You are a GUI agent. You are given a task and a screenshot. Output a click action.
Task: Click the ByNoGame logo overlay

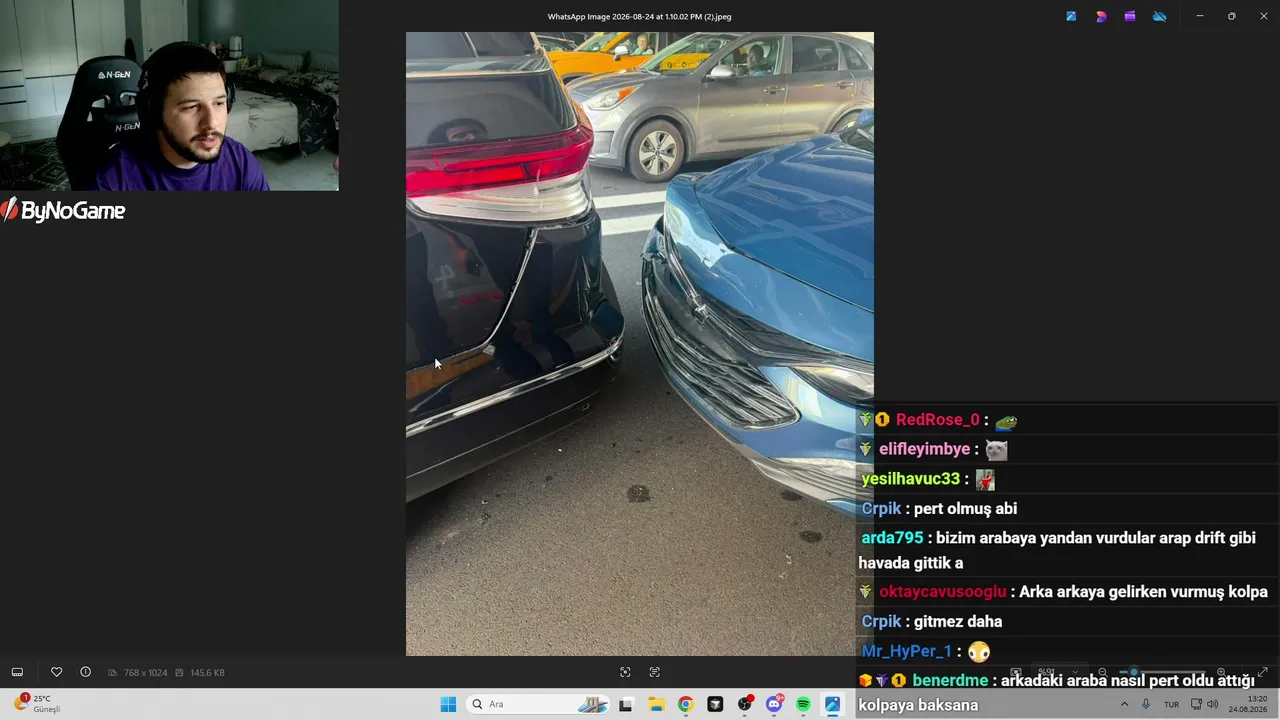click(63, 210)
